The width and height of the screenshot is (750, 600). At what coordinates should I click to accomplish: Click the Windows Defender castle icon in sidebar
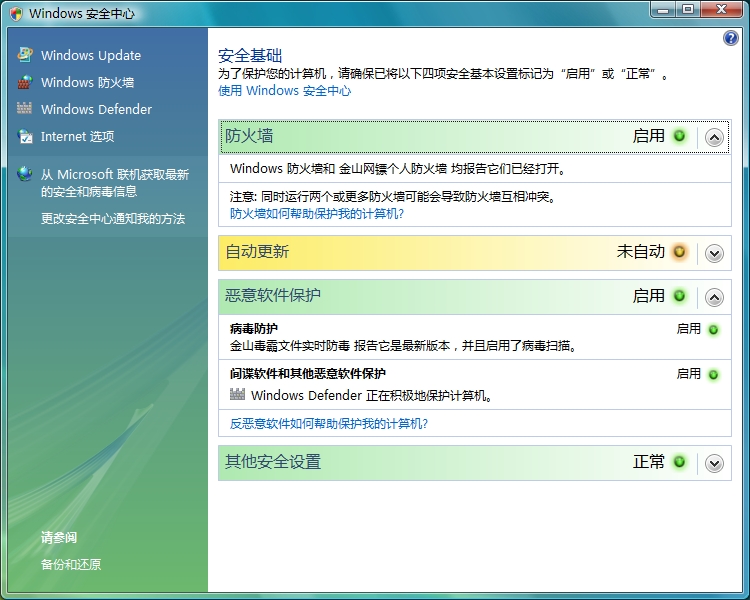[x=24, y=108]
